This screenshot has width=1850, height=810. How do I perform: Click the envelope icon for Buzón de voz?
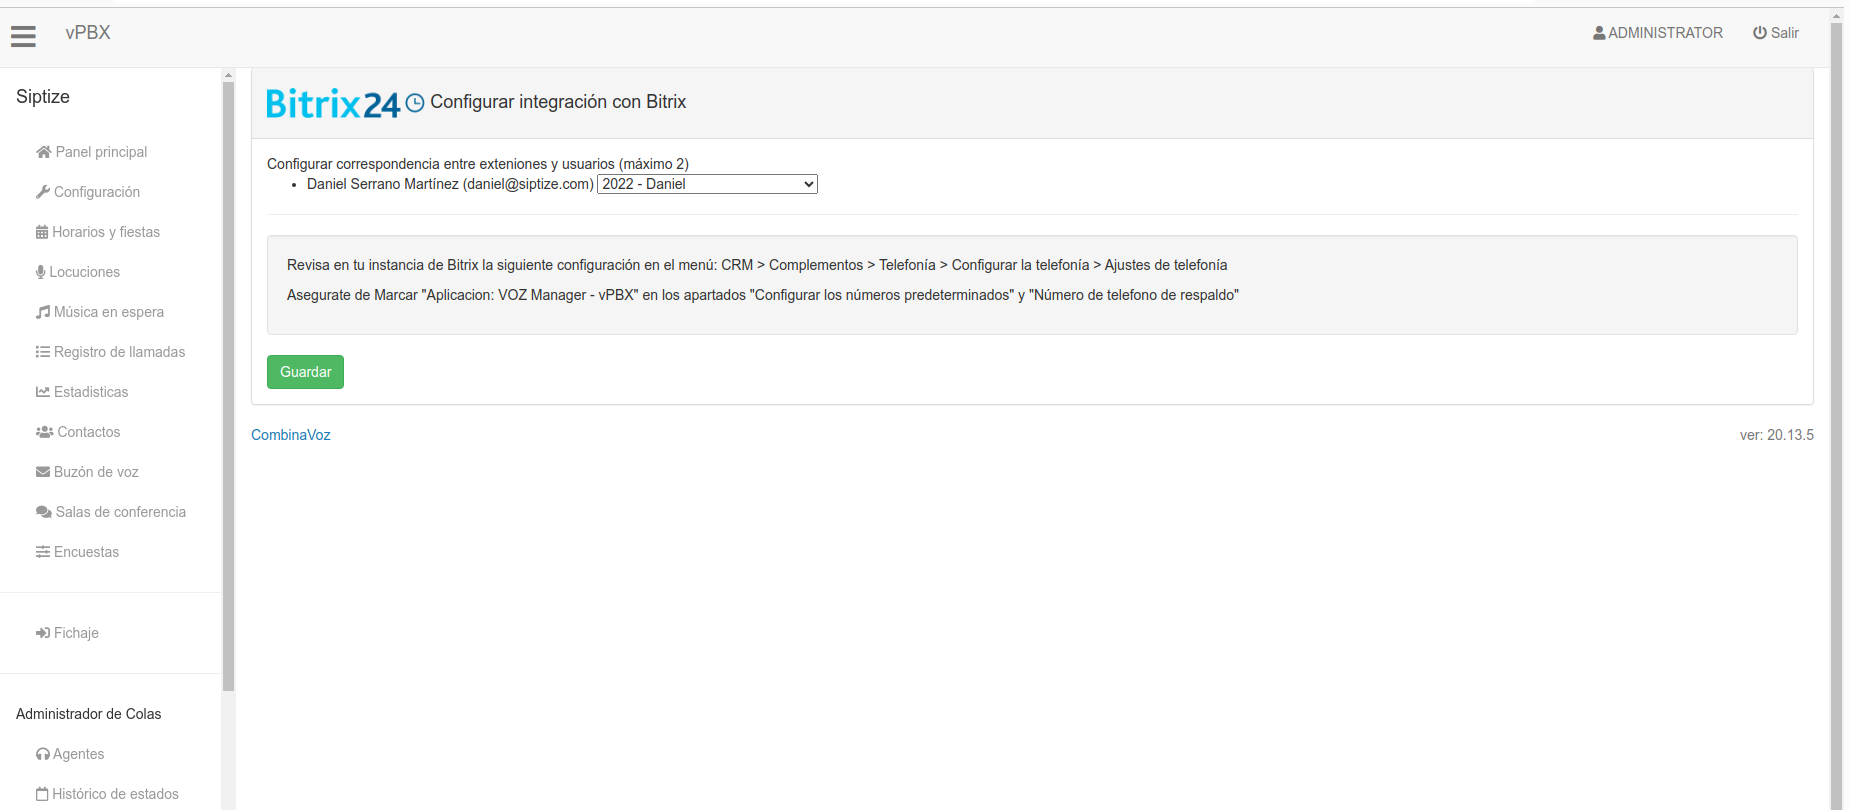[x=43, y=472]
